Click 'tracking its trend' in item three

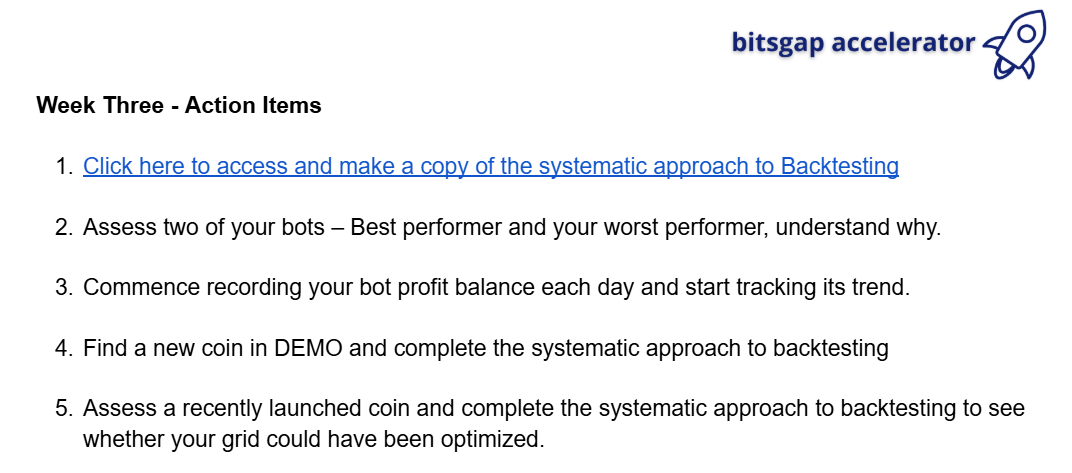tap(823, 288)
